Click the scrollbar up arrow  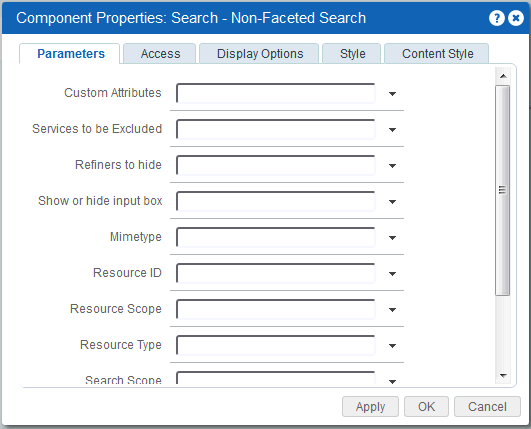point(503,76)
